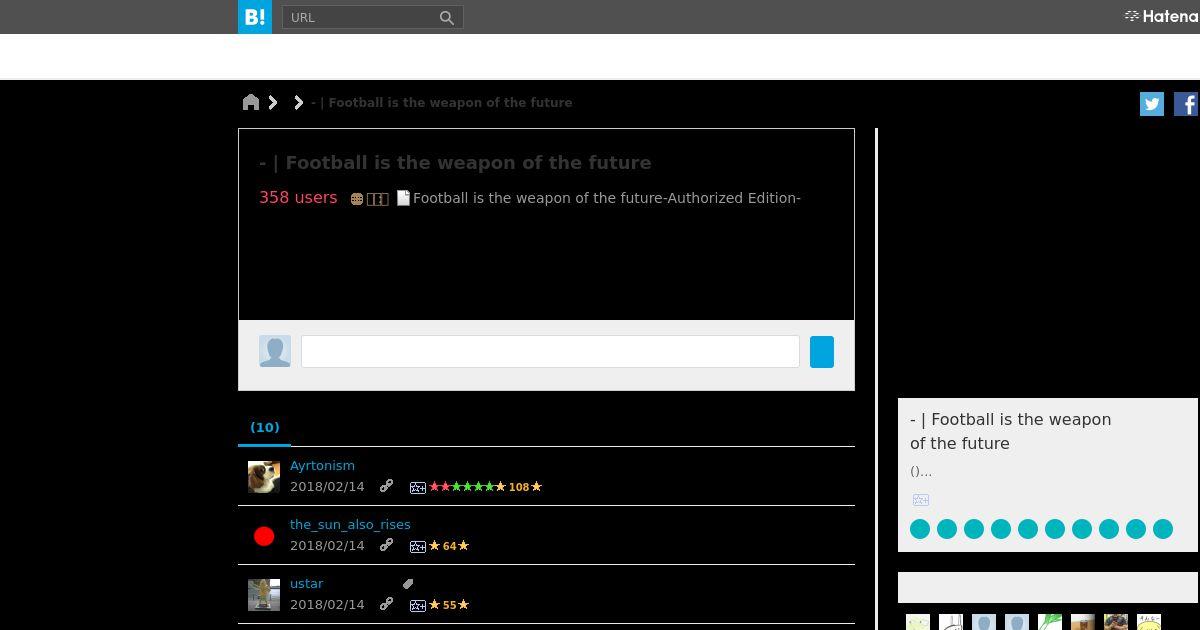Open the entry title heading link
Screen dimensions: 1200x630
tap(455, 162)
